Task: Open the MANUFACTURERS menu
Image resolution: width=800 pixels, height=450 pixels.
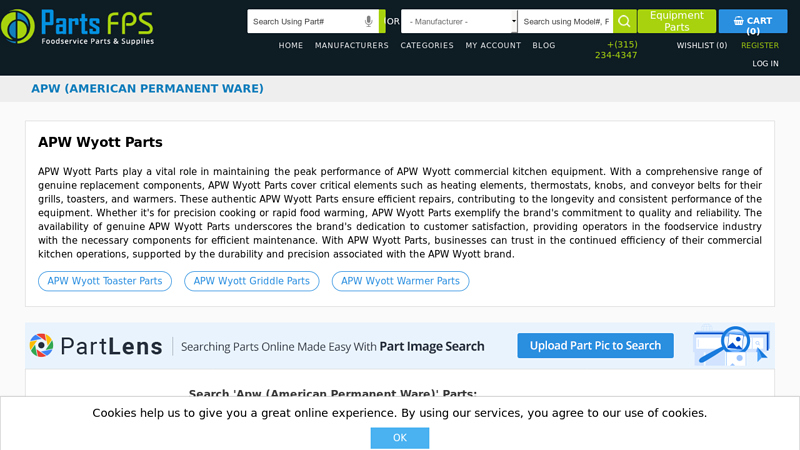Action: 352,45
